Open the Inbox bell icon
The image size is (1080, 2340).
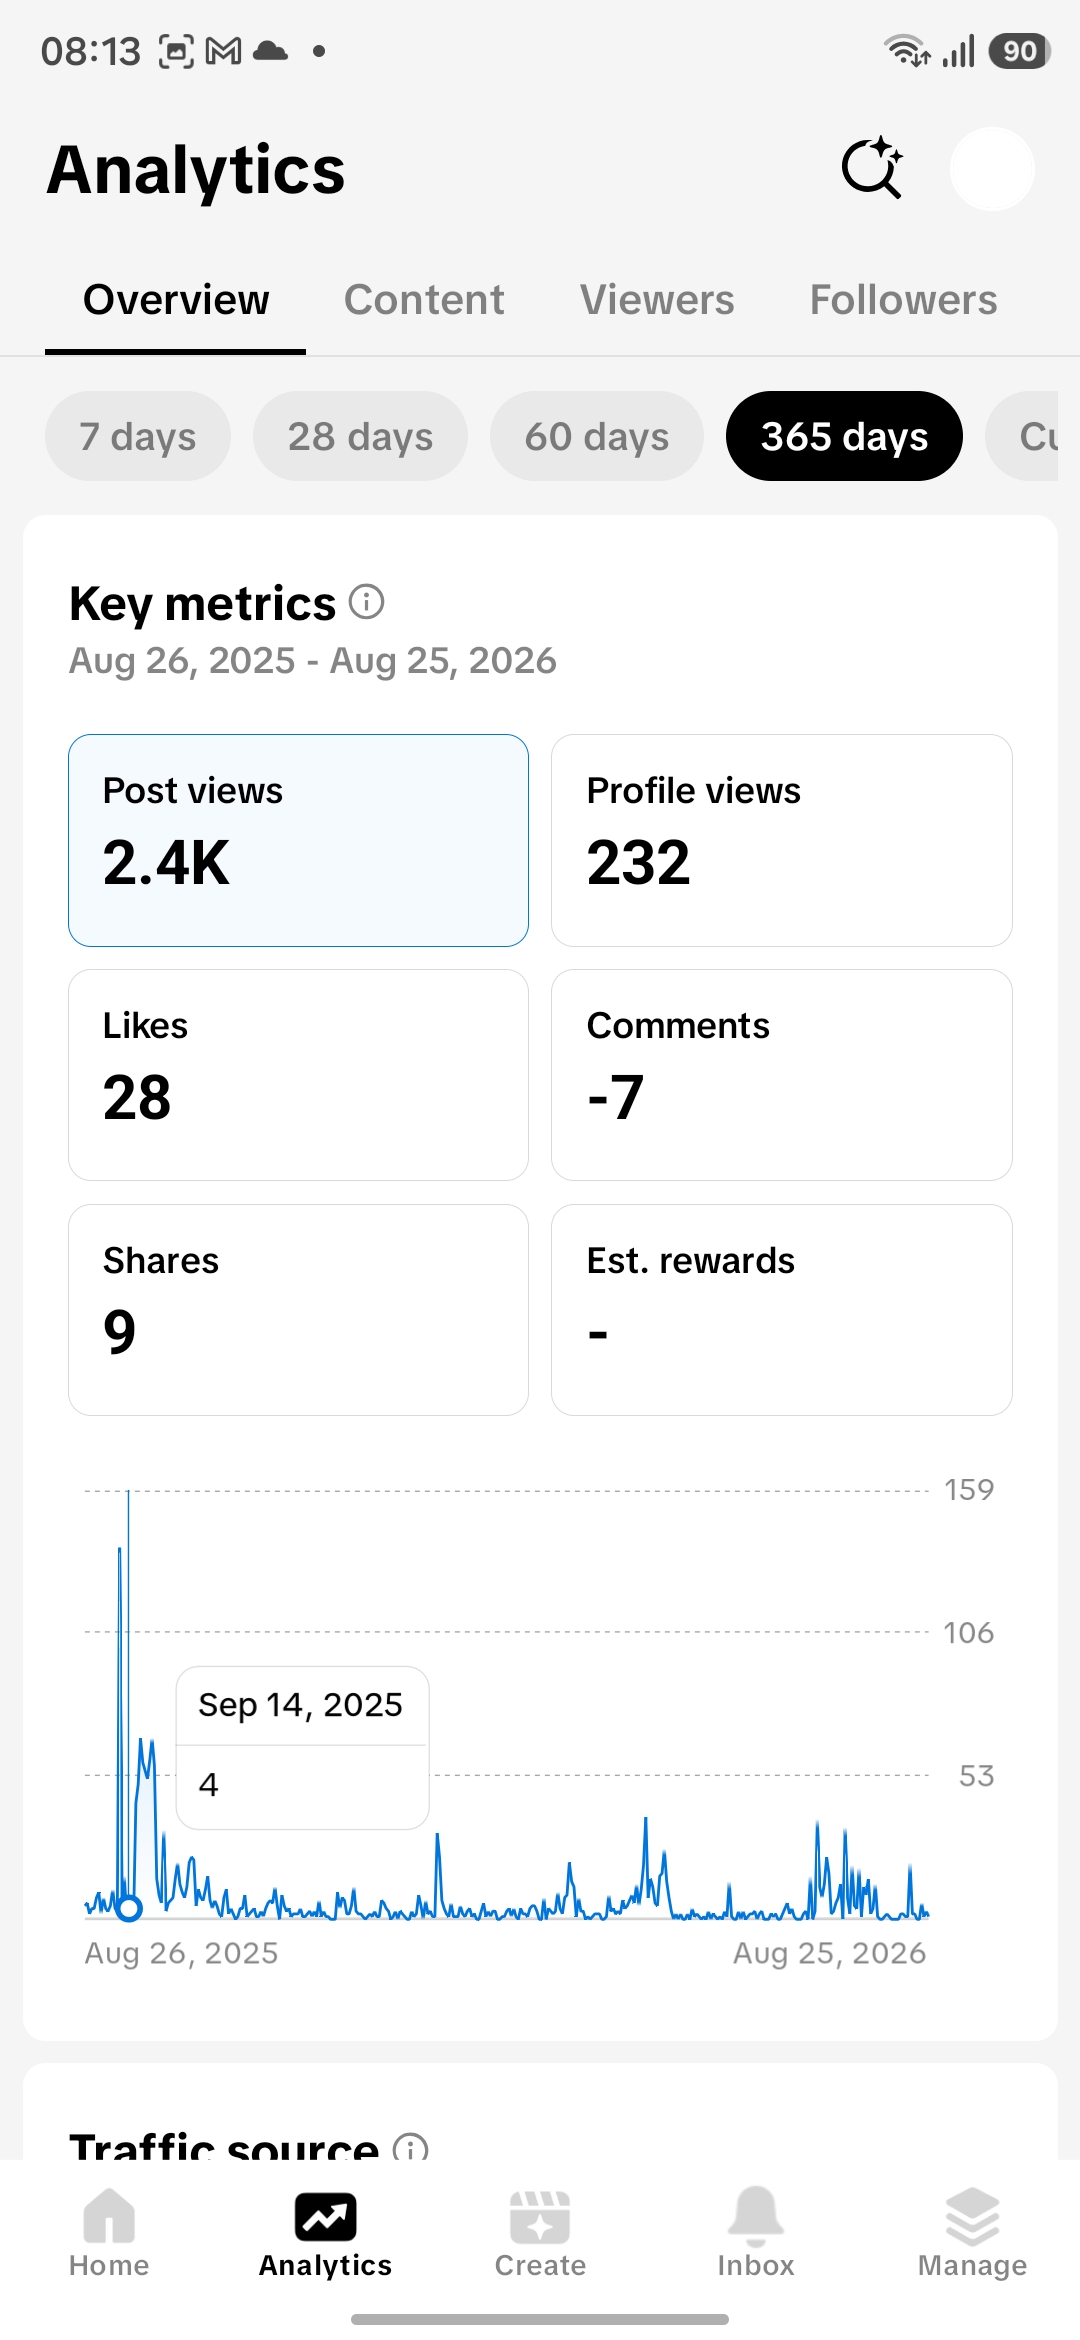pos(756,2216)
